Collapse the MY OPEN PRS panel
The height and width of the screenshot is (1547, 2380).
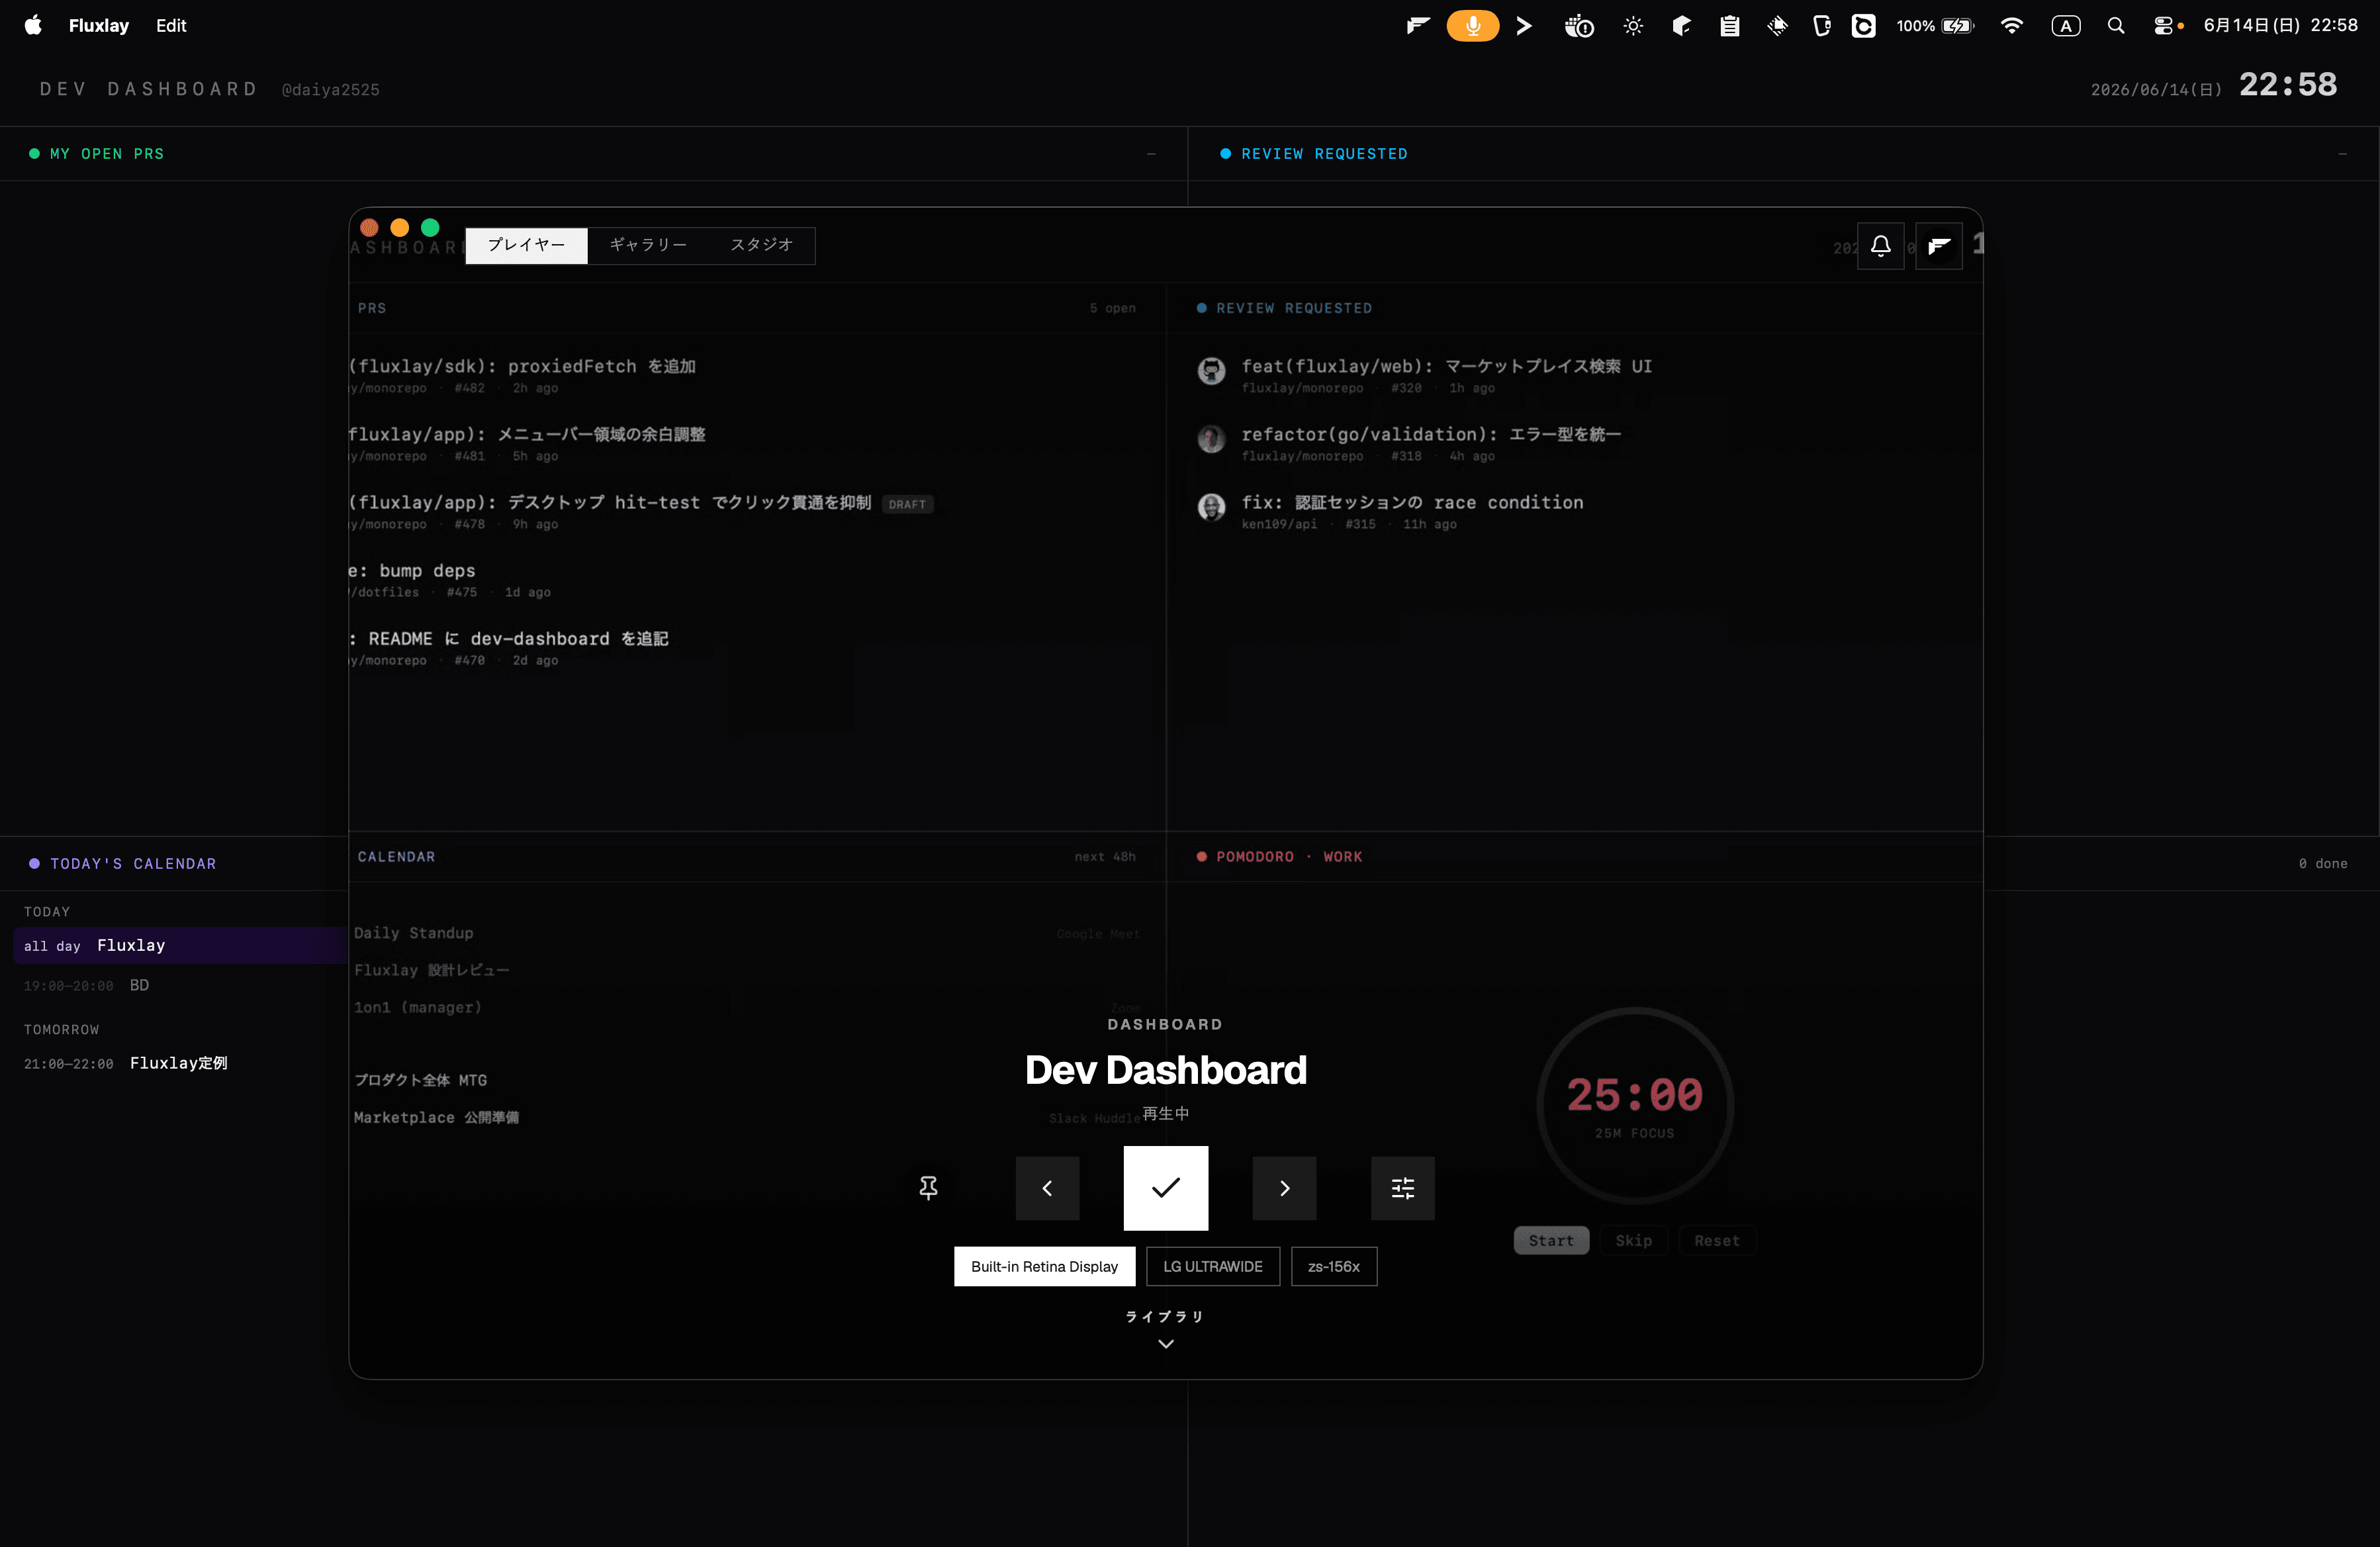[x=1151, y=154]
